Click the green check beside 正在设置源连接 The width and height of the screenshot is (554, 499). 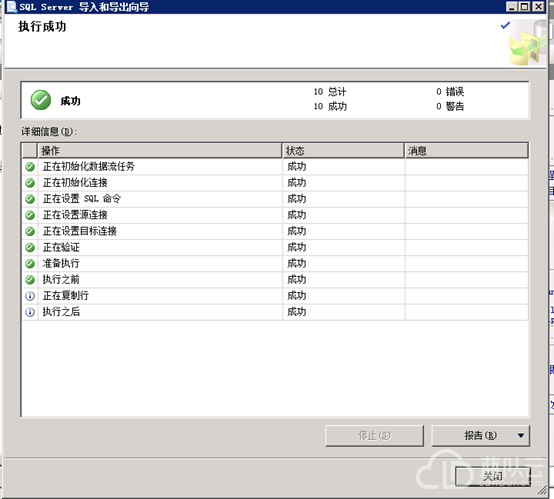pyautogui.click(x=30, y=215)
